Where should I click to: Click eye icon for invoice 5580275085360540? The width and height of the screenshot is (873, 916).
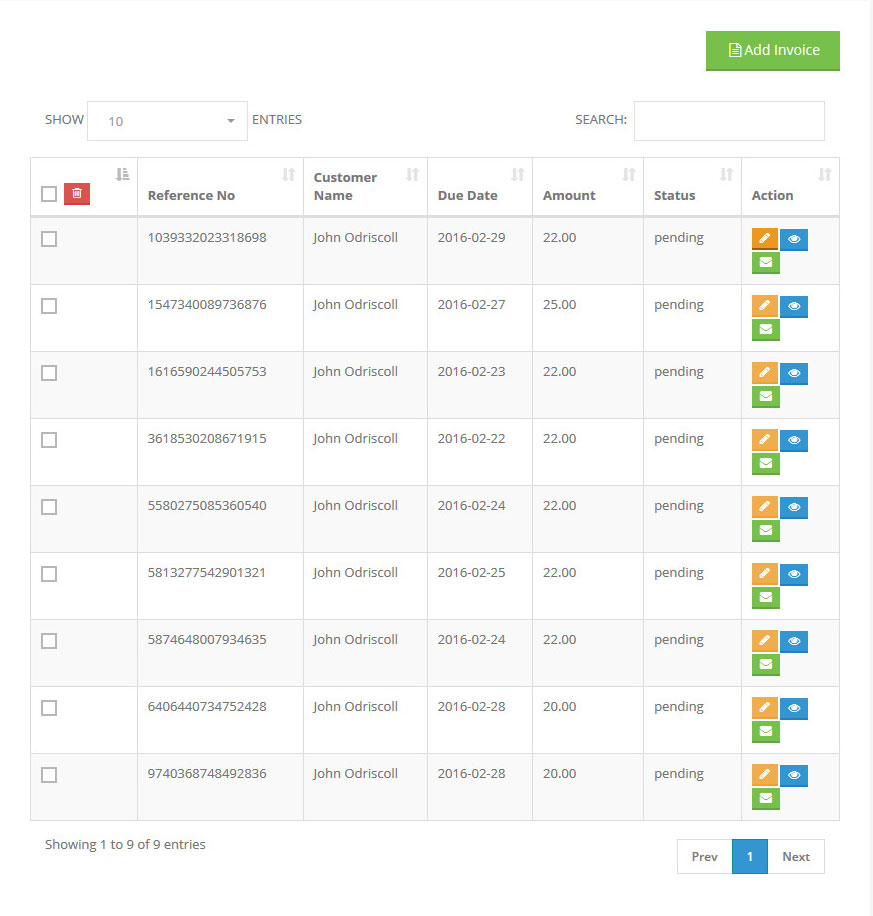point(794,507)
